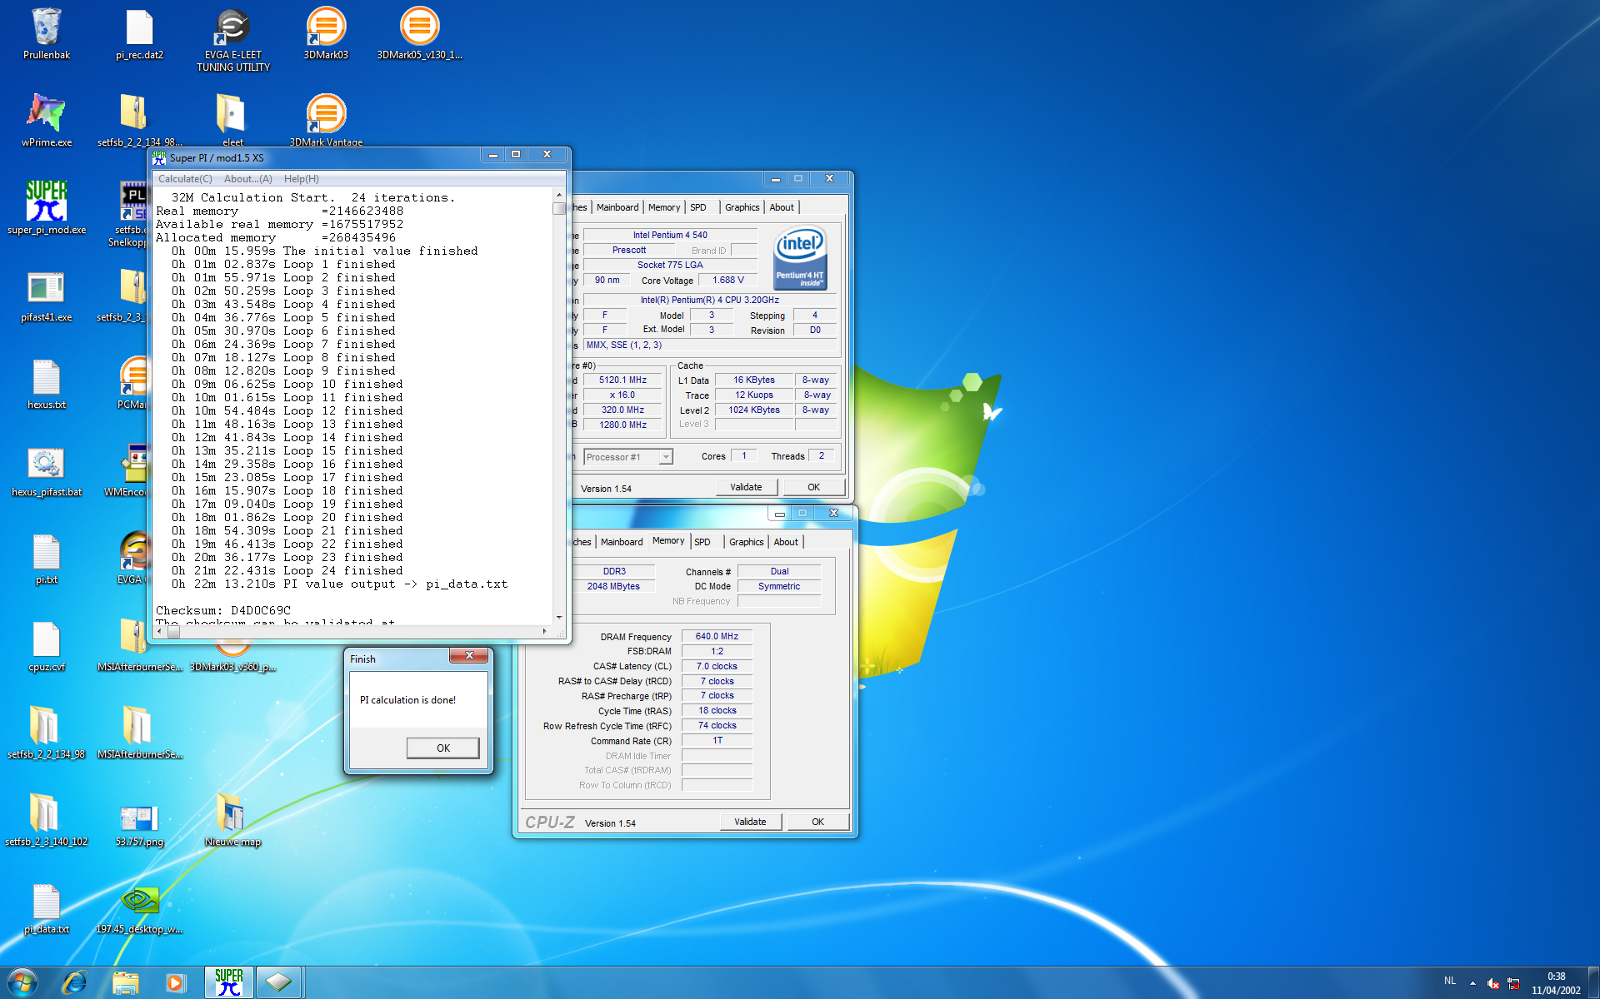Switch to Mainboard tab in CPU-Z Memory window
The height and width of the screenshot is (999, 1600).
622,542
